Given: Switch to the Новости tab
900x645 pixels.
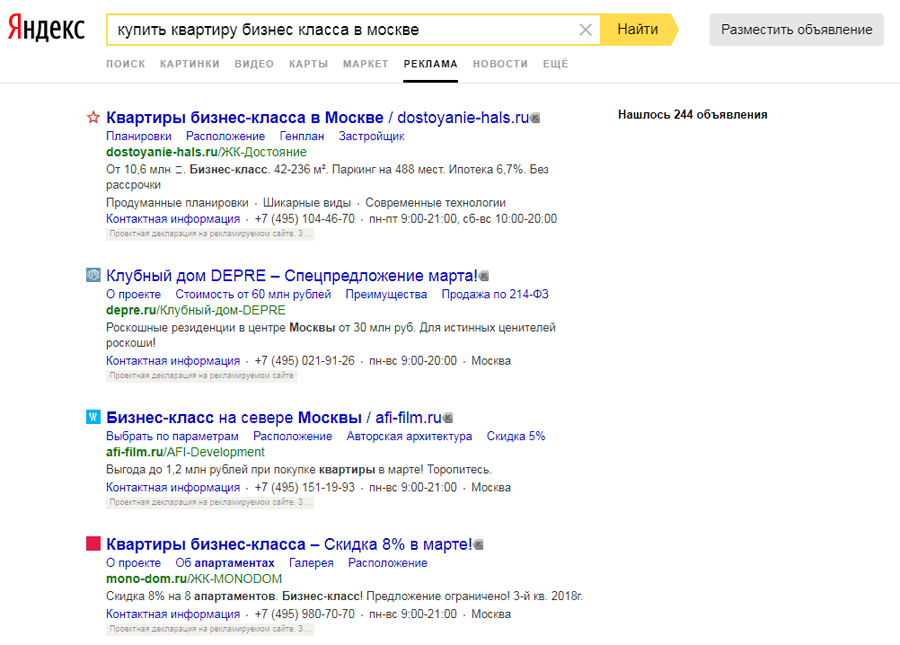Looking at the screenshot, I should tap(500, 64).
